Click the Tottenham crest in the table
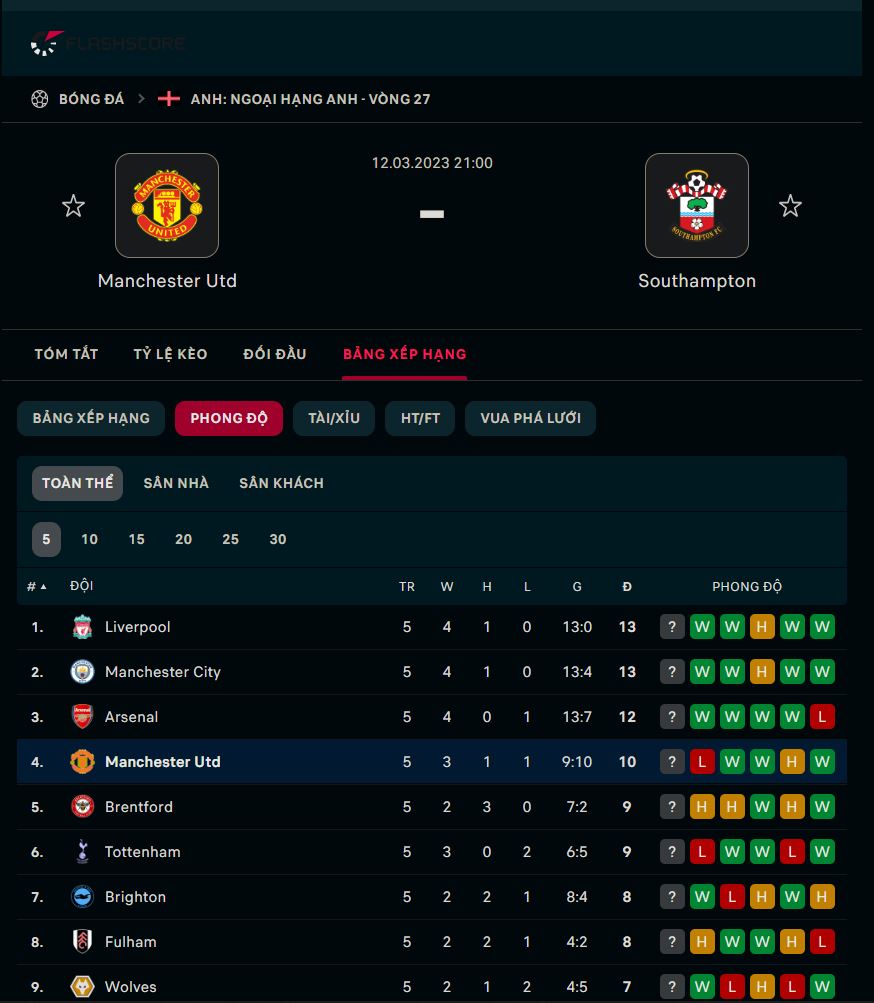 pos(83,851)
